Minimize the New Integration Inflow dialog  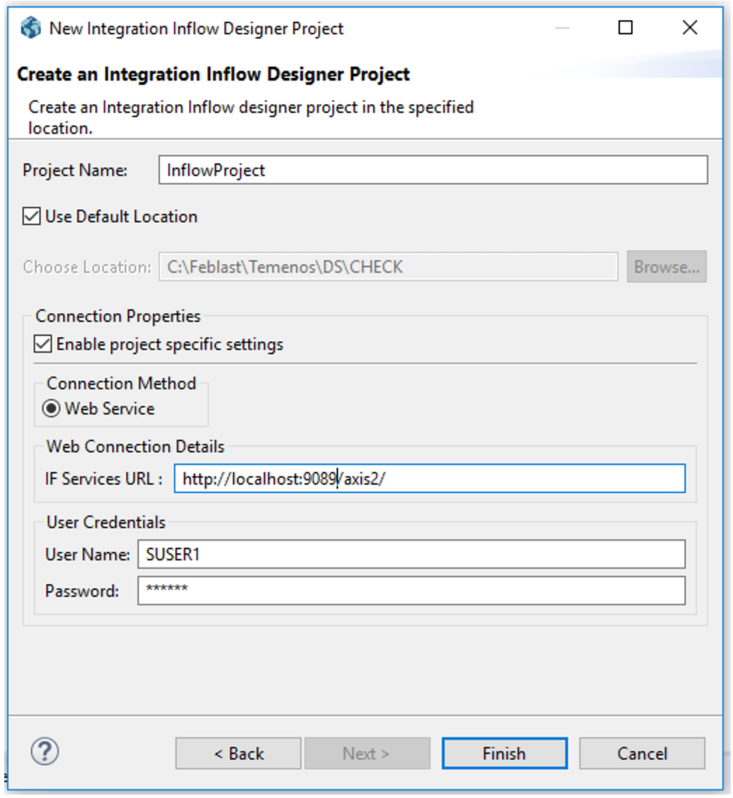pyautogui.click(x=561, y=28)
